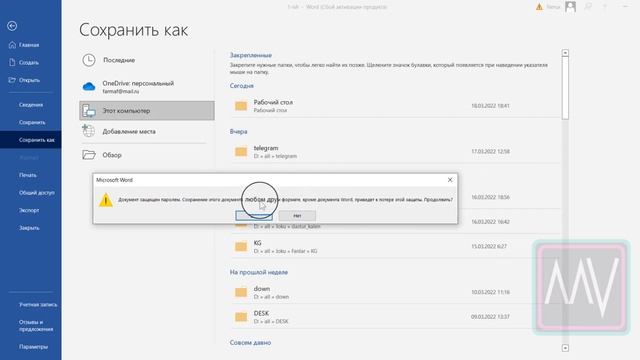Click the focused button left of Нет

point(254,216)
